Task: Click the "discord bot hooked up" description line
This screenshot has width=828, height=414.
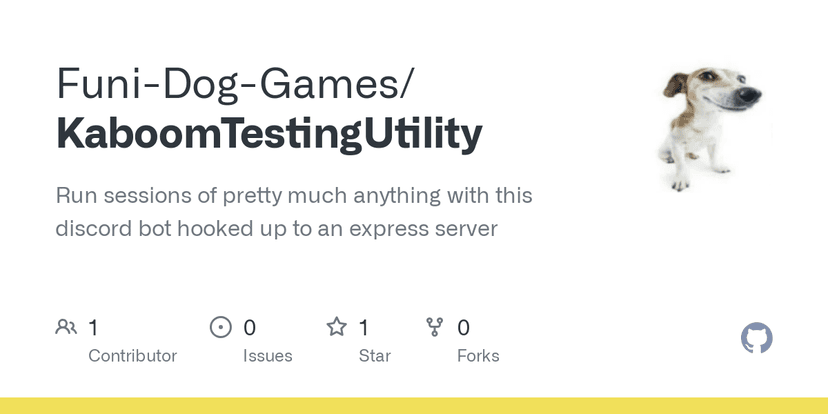Action: pos(276,228)
